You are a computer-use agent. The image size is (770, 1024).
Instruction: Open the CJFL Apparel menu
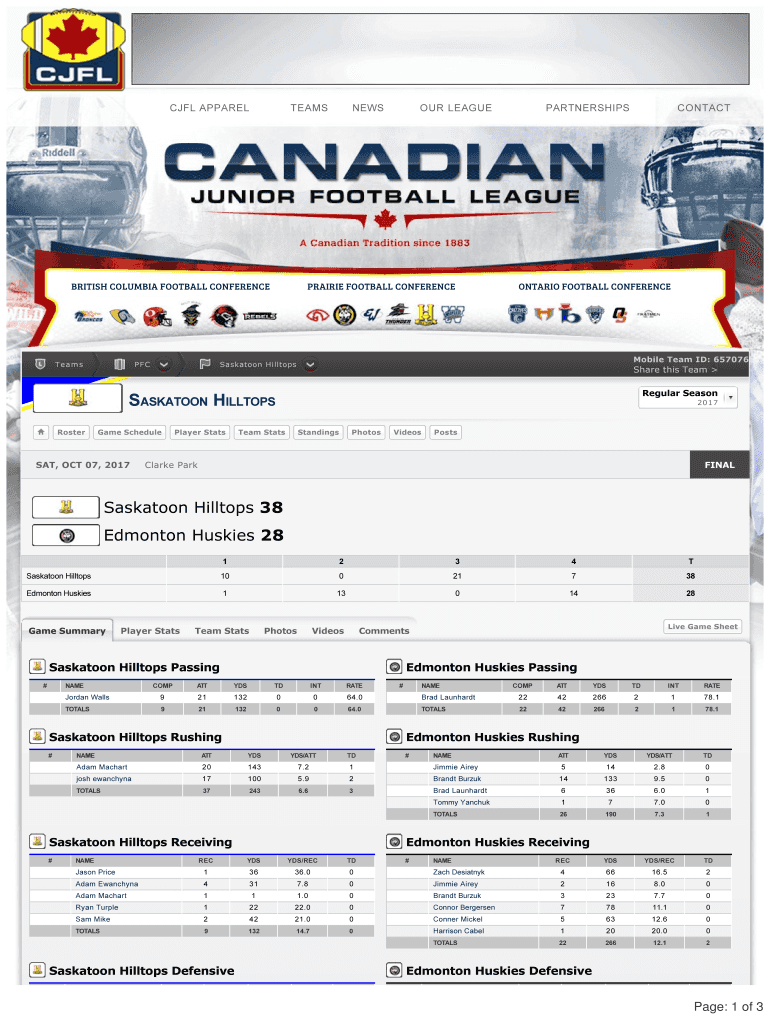click(209, 108)
